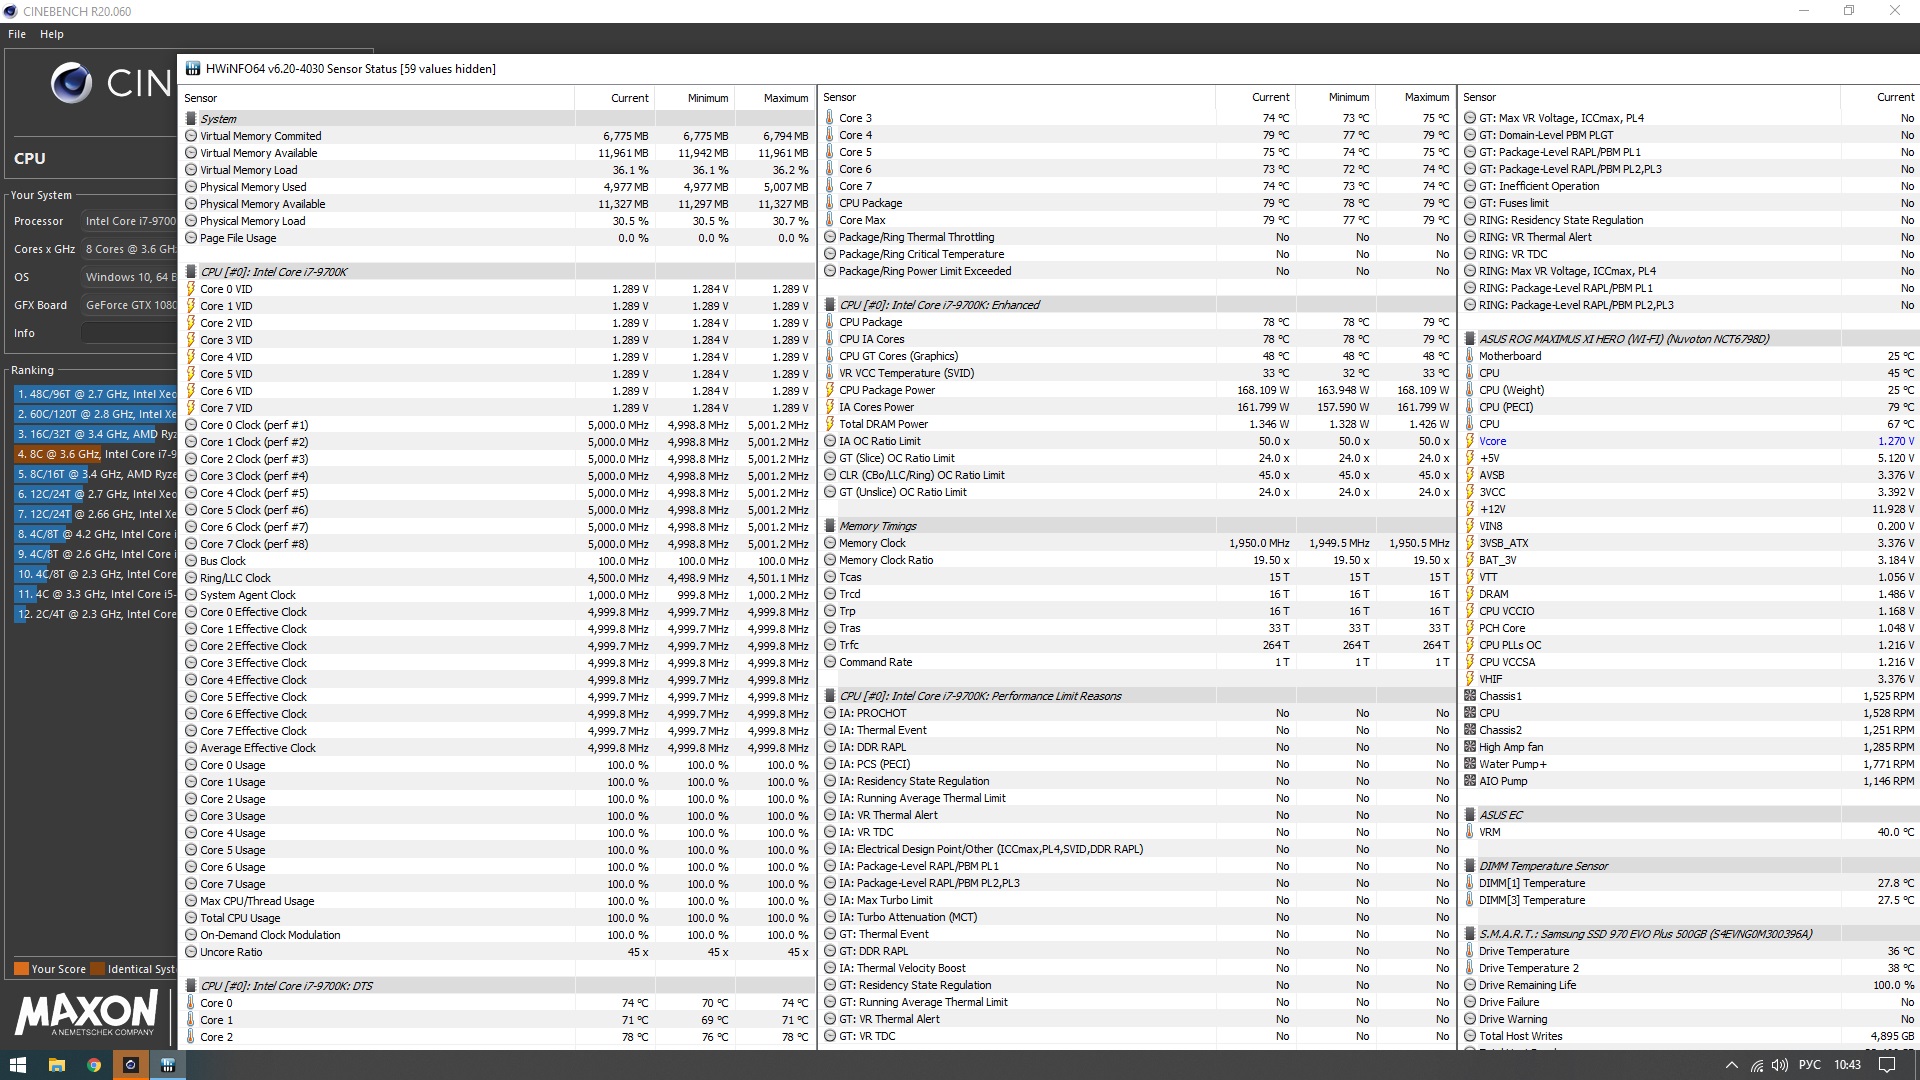The width and height of the screenshot is (1920, 1080).
Task: Click the Windows Start button
Action: point(18,1065)
